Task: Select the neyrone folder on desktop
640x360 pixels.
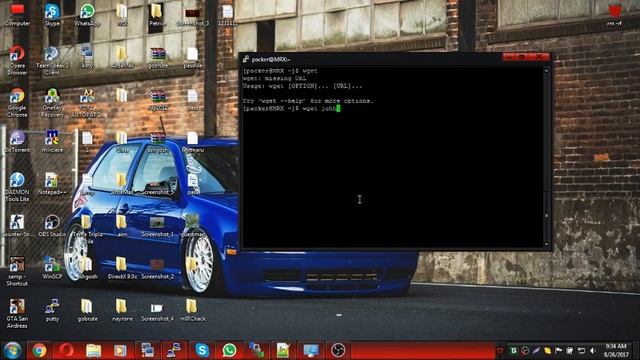Action: 122,310
